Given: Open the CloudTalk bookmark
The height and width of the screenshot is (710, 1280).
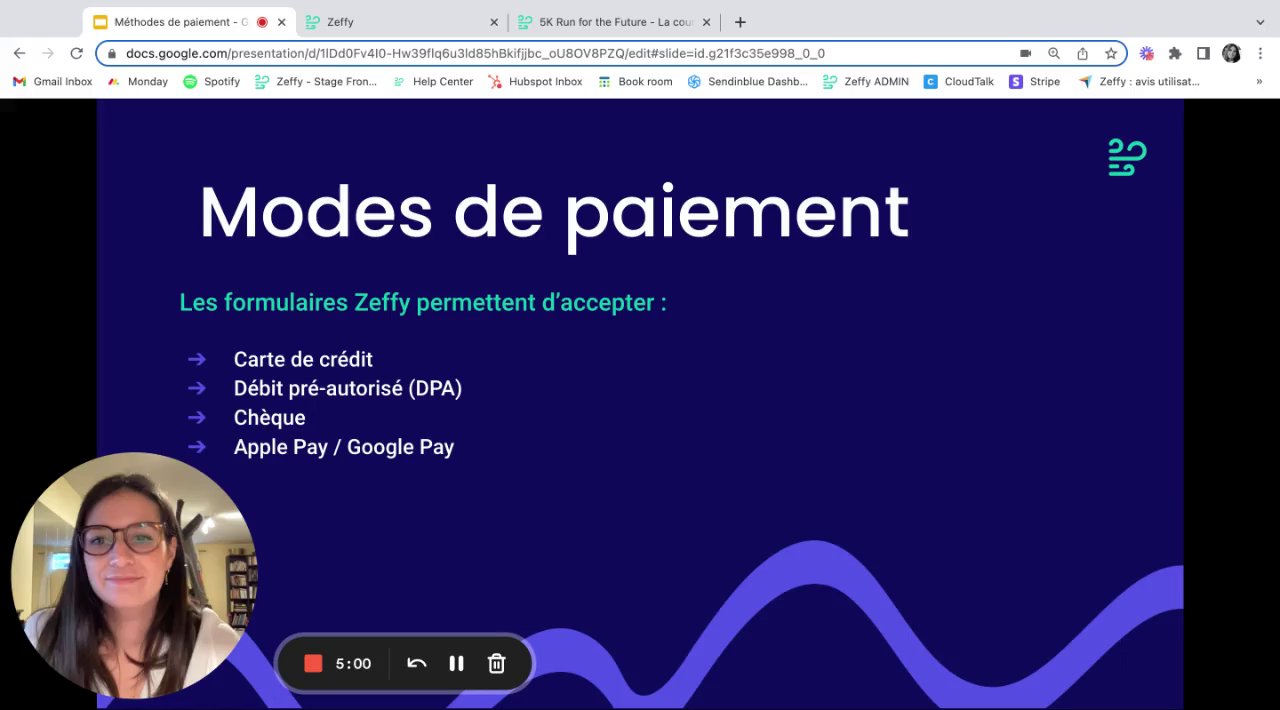Looking at the screenshot, I should coord(959,82).
